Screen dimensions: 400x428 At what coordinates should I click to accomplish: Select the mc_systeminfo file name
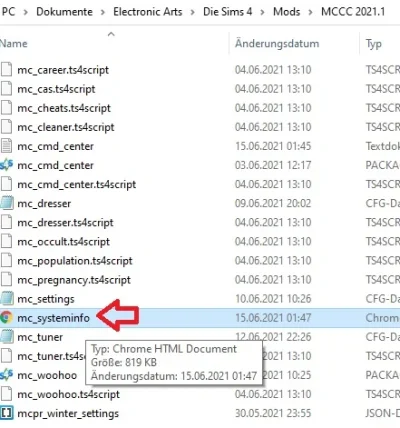coord(53,318)
